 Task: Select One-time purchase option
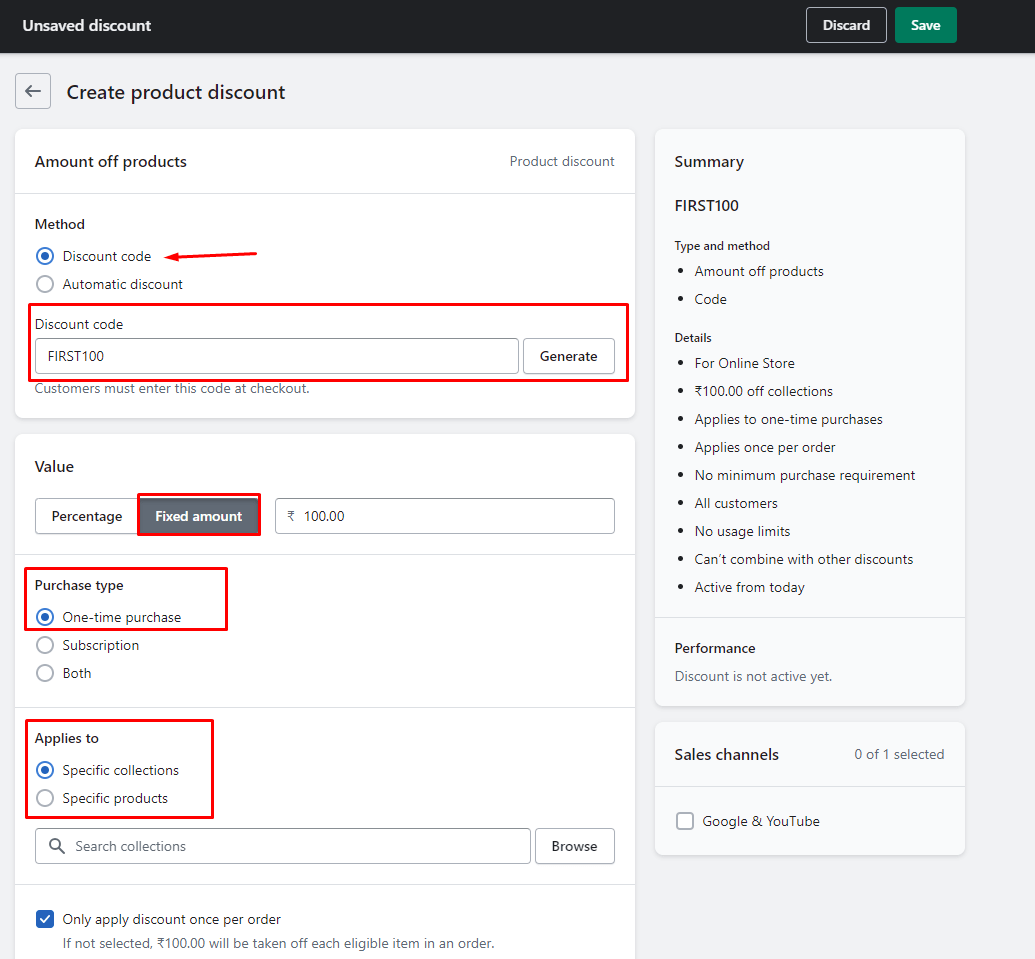coord(45,617)
